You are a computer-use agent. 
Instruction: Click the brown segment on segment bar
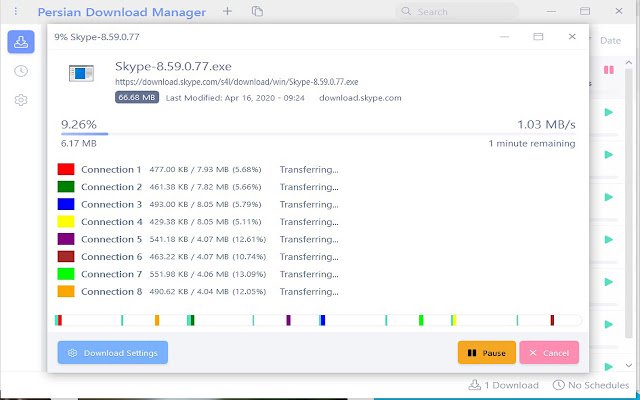coord(552,320)
